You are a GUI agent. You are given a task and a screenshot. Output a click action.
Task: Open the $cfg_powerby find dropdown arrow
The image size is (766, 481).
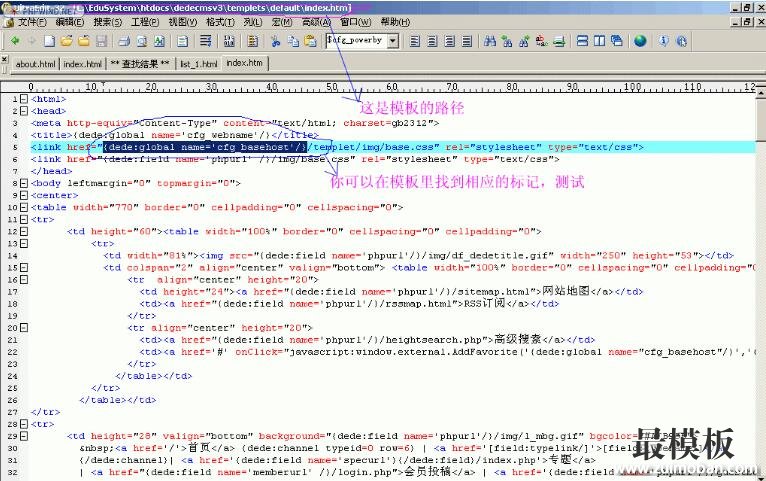click(x=392, y=41)
